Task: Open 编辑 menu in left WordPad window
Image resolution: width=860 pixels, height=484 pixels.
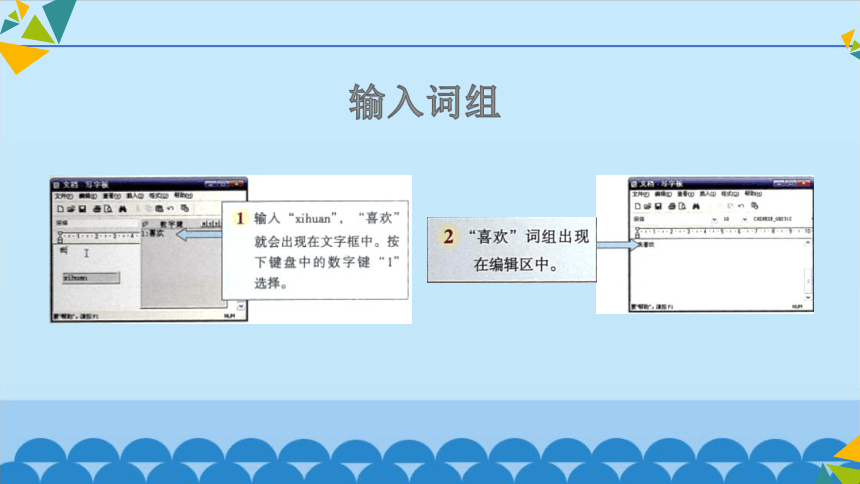Action: (87, 196)
